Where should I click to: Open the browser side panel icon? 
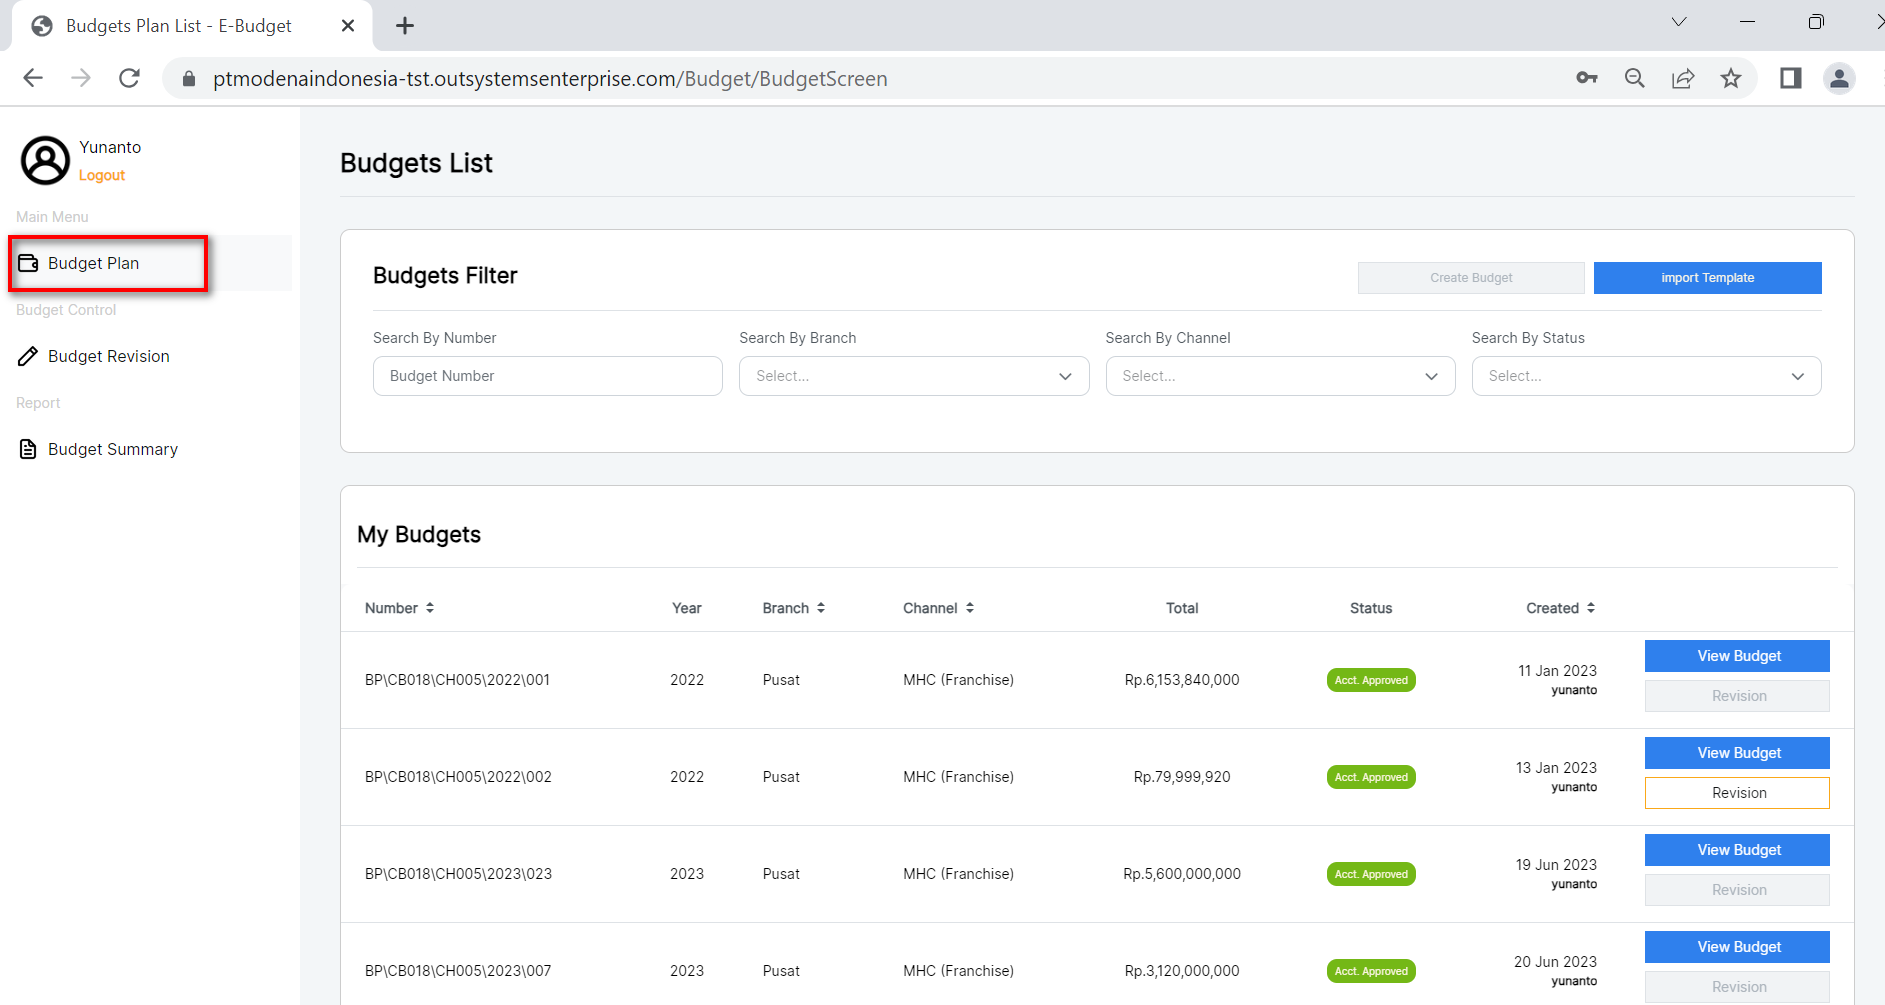point(1790,78)
